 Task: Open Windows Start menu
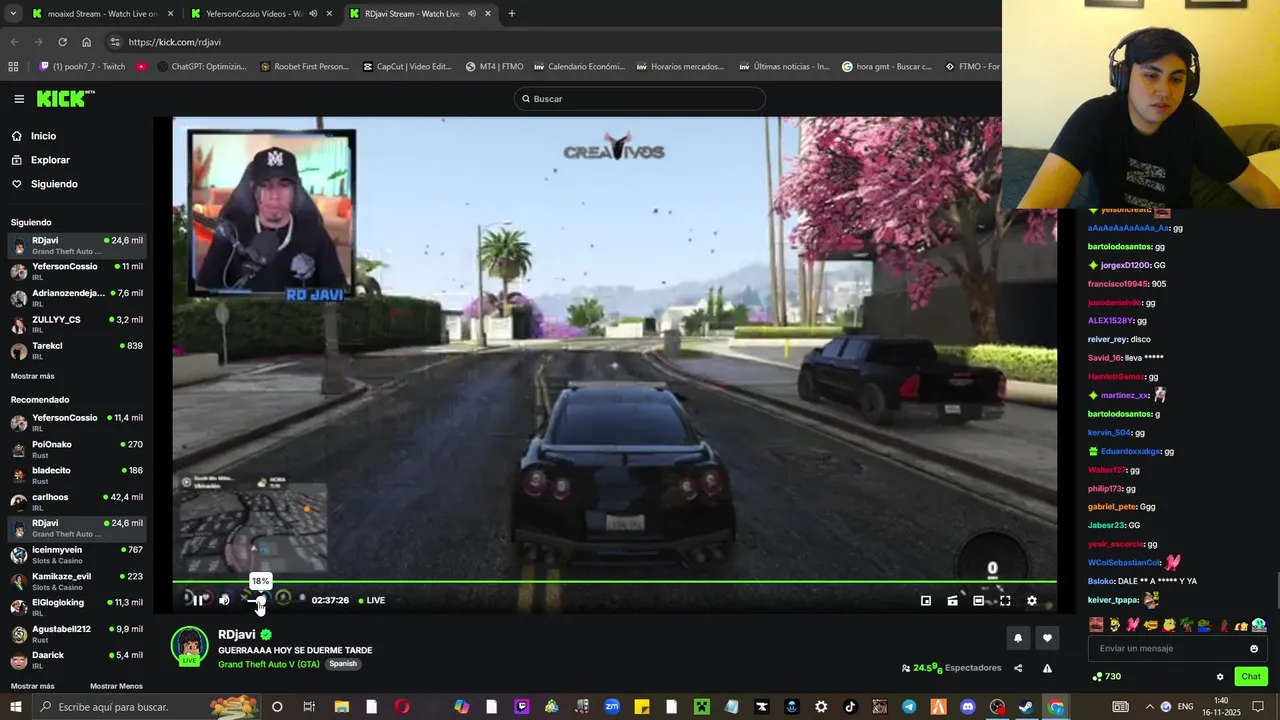16,707
